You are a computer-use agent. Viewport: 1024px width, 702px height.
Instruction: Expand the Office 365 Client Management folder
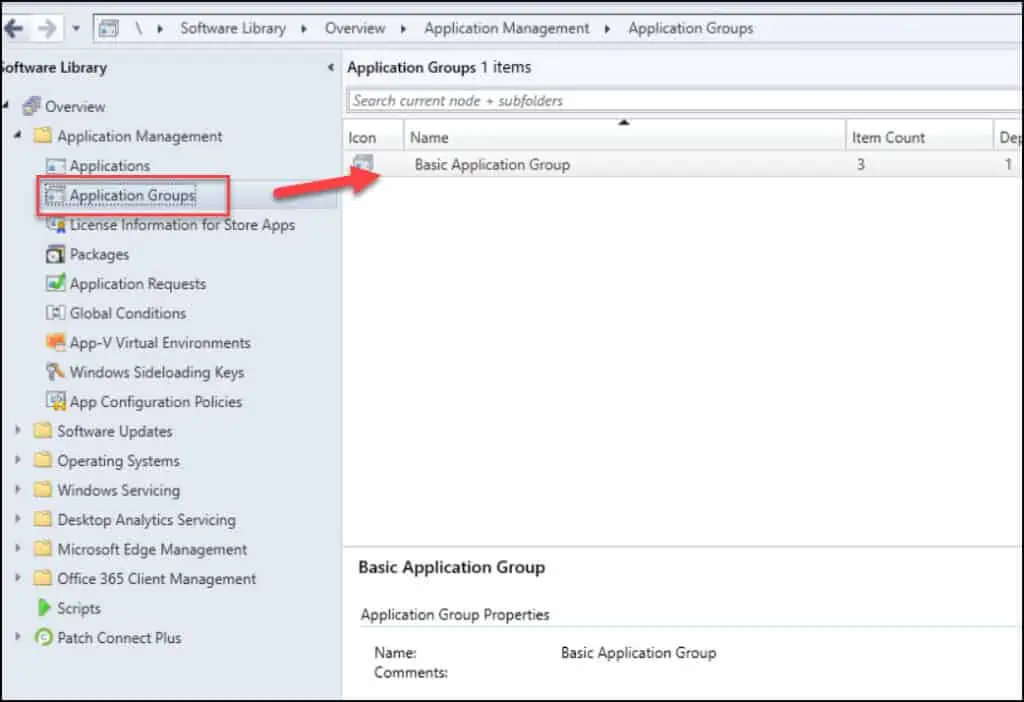pos(18,577)
